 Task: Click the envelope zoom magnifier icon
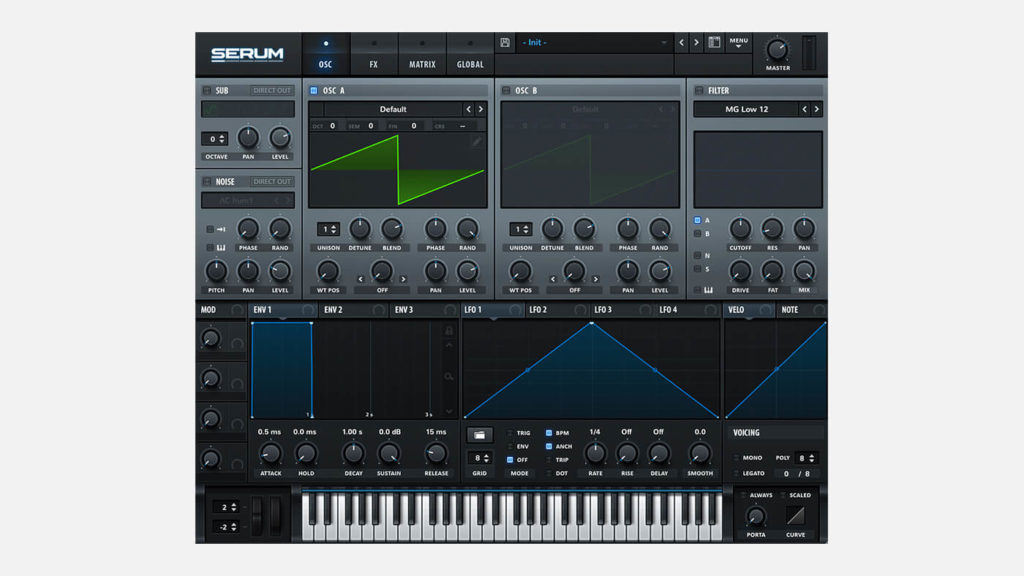(449, 377)
